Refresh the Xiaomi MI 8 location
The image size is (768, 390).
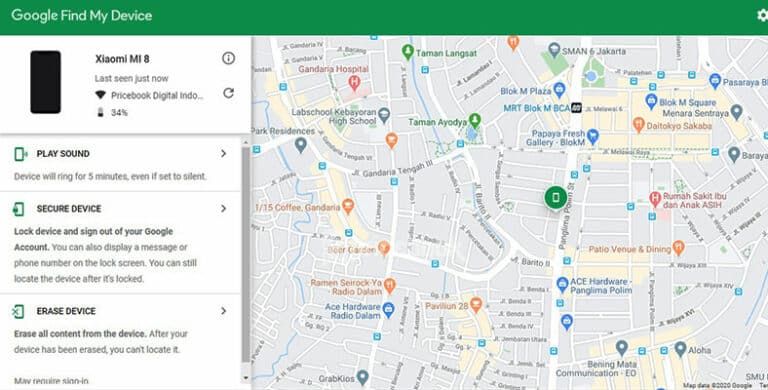tap(228, 93)
